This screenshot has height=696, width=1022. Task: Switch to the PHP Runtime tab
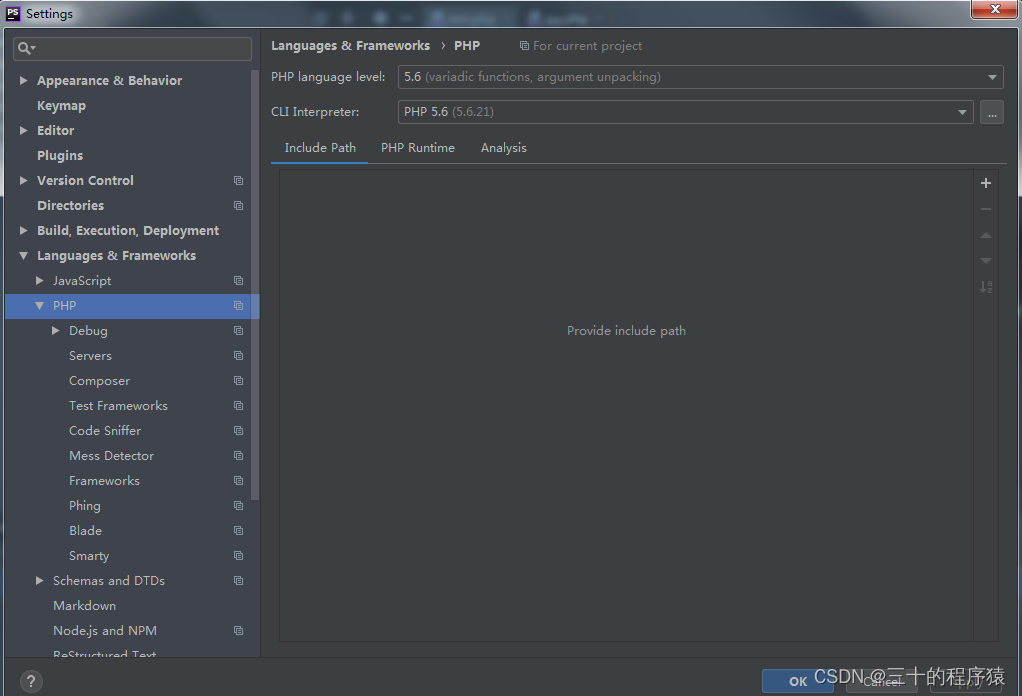[418, 148]
